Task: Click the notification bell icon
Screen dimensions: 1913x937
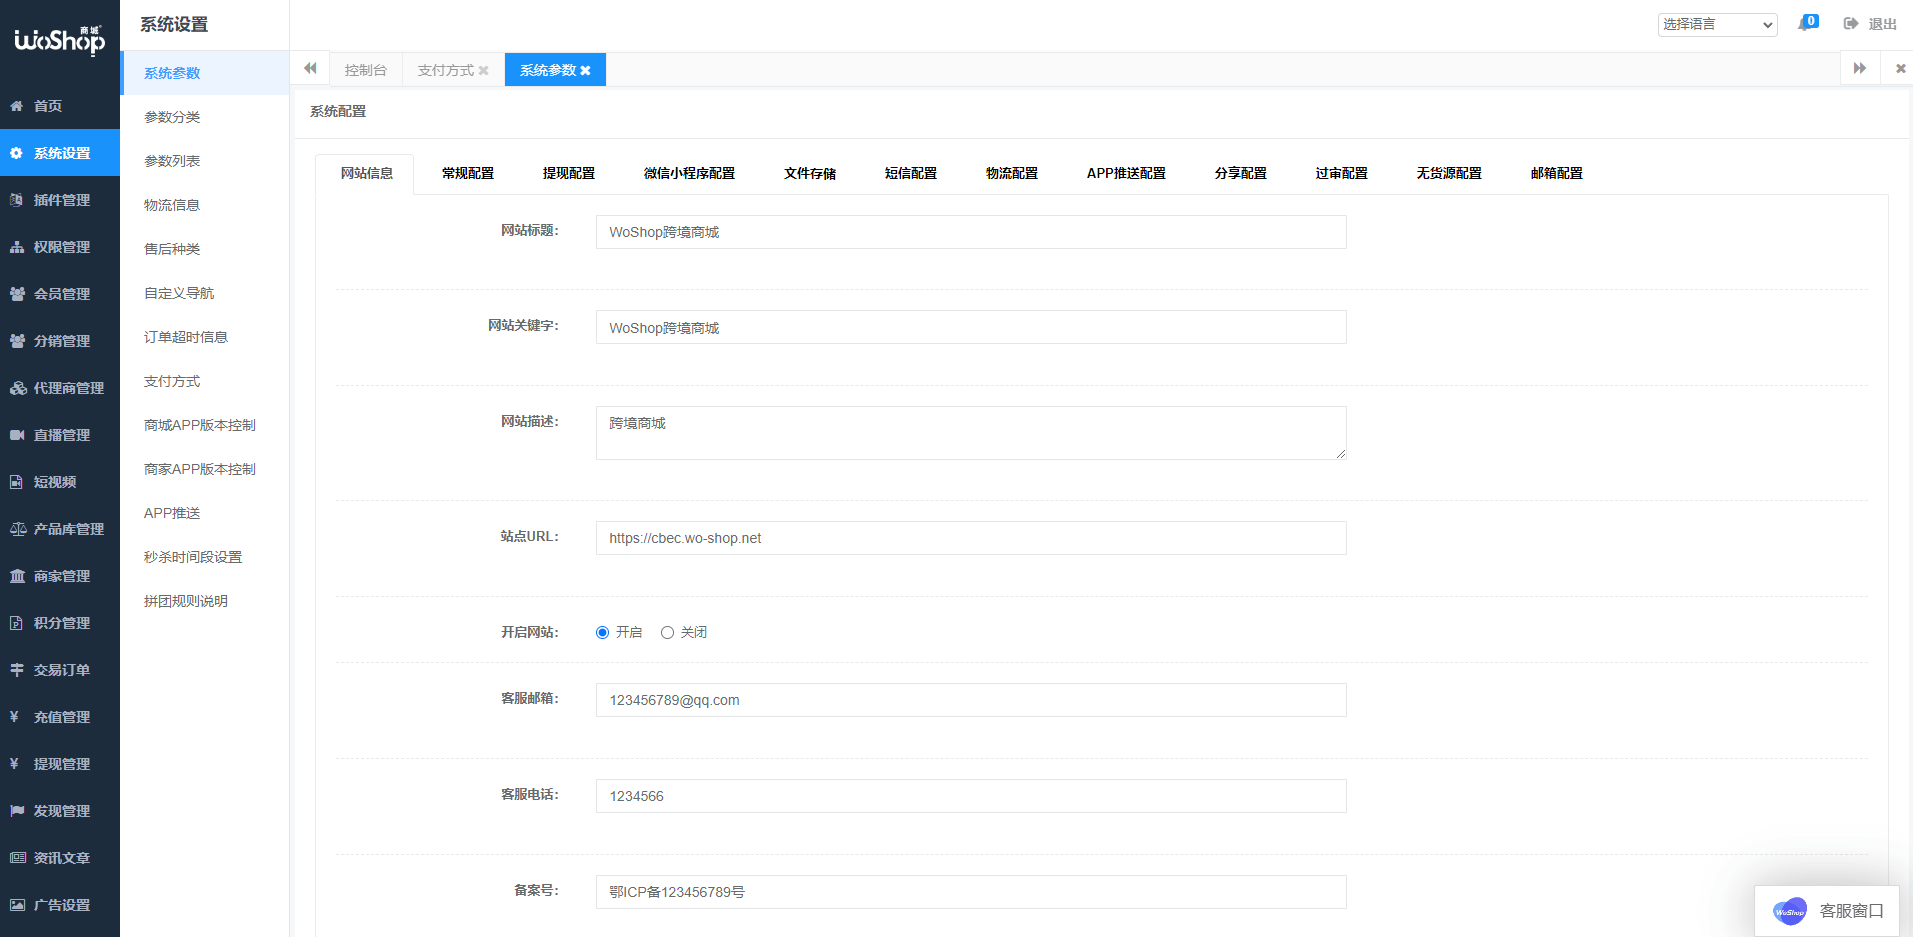Action: [x=1805, y=24]
